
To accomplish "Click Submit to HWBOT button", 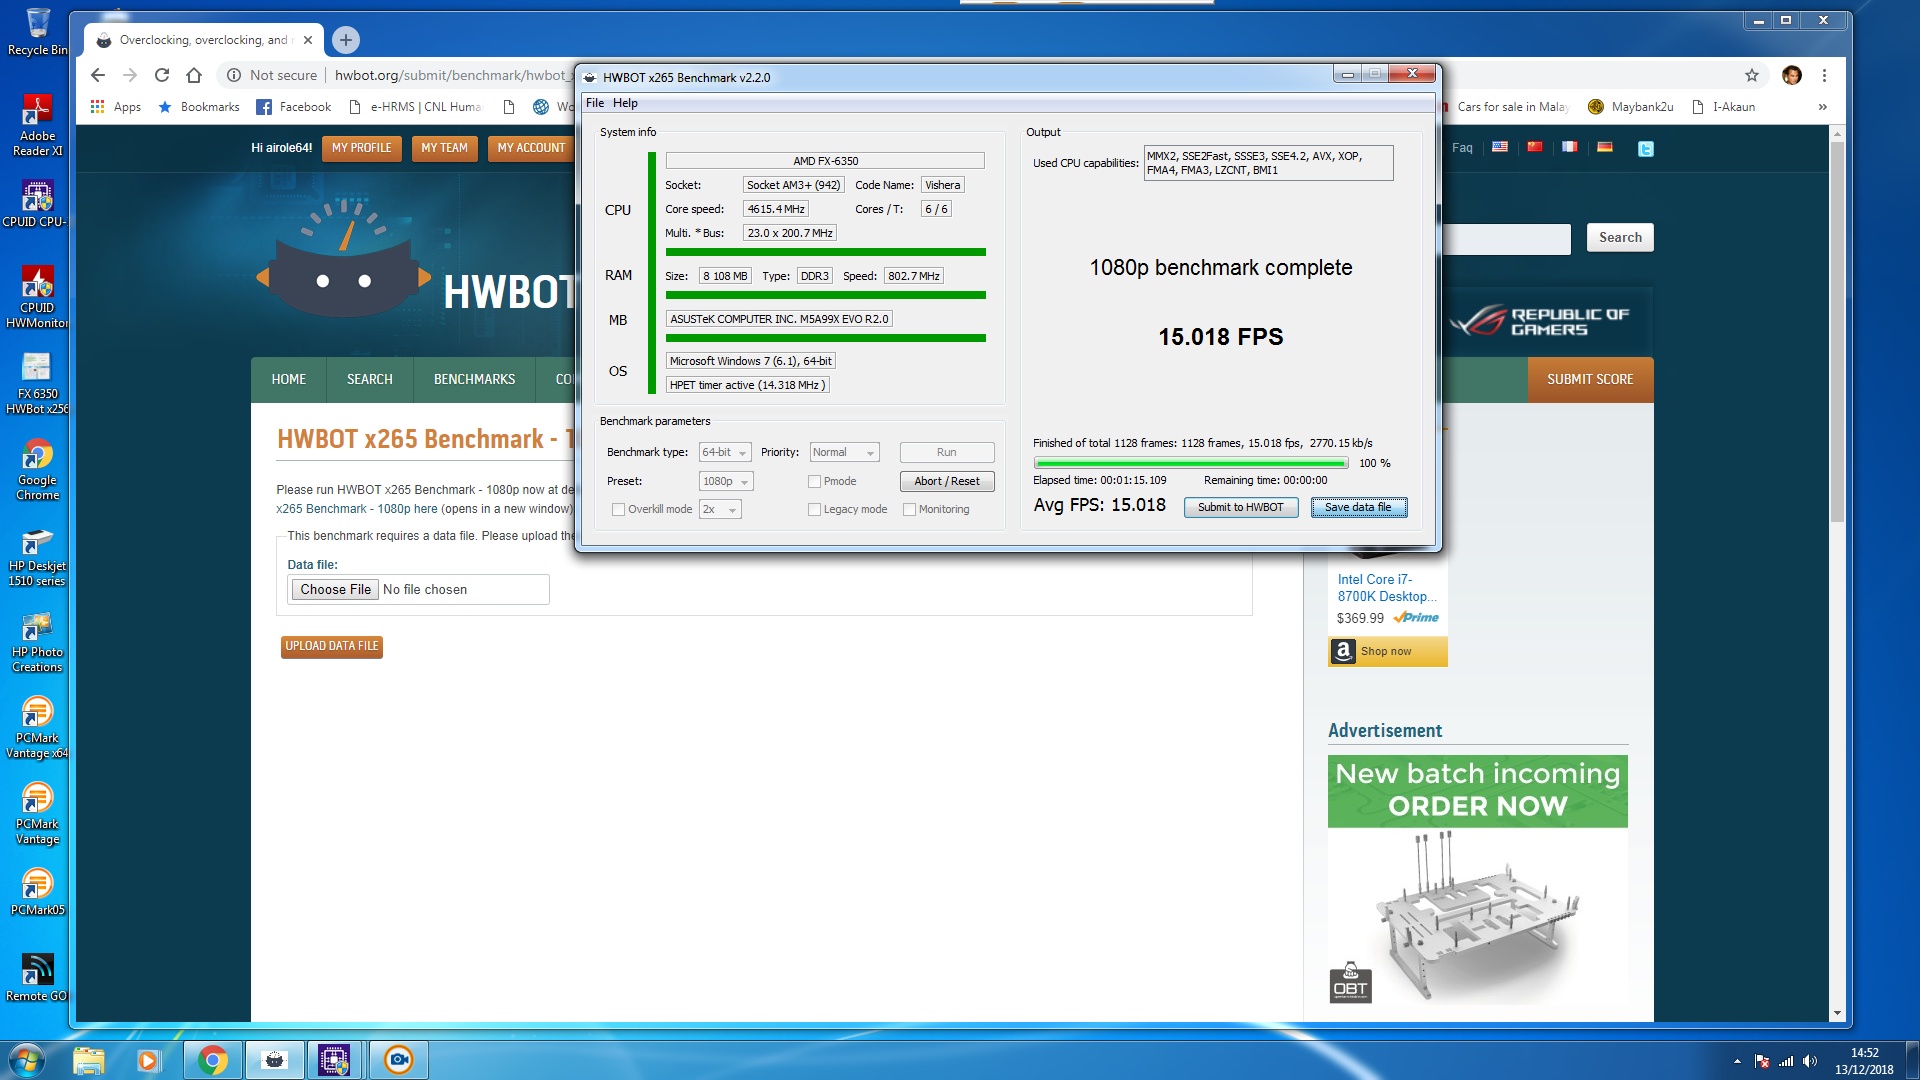I will pos(1241,508).
